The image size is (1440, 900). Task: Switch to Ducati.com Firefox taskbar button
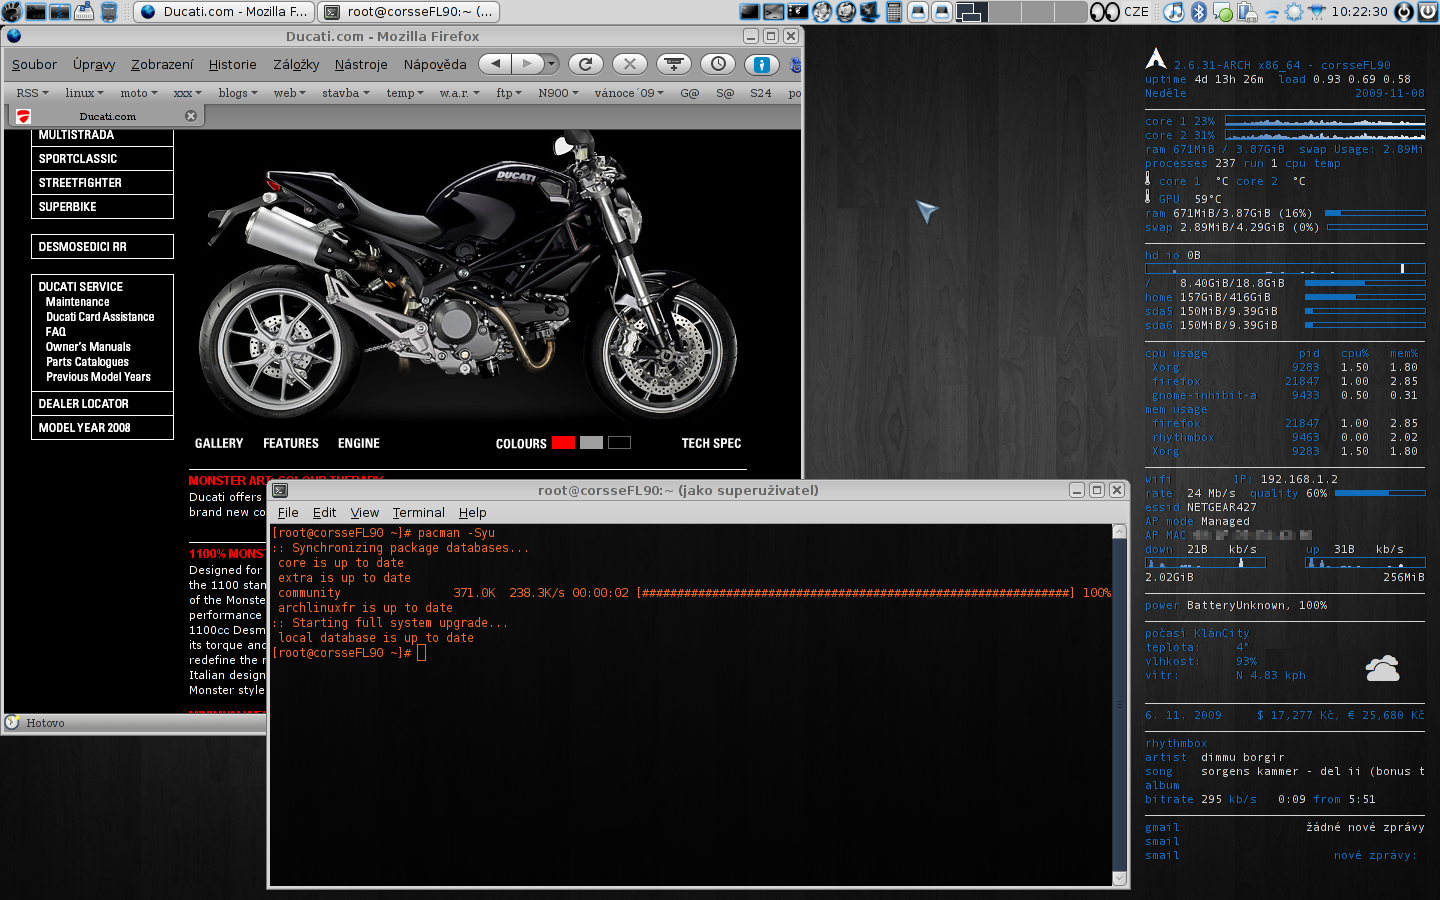click(x=223, y=12)
